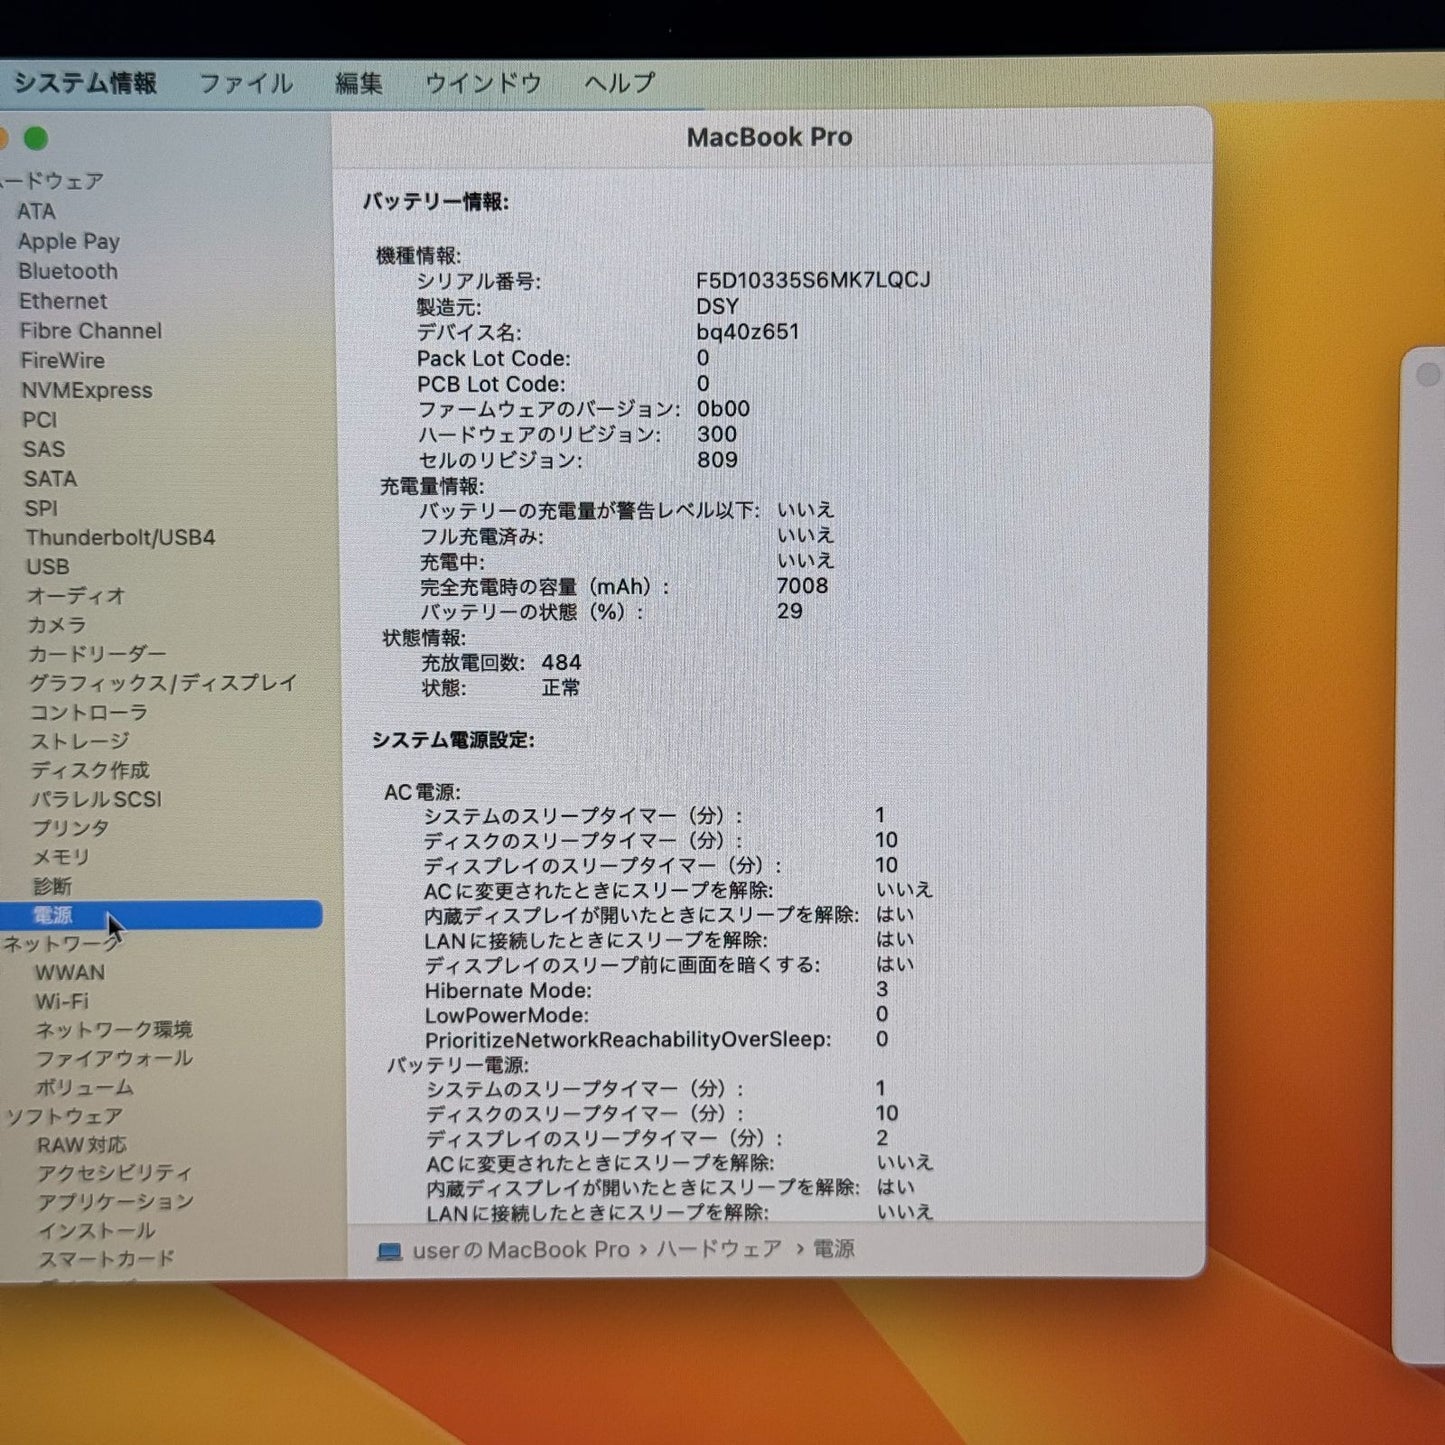
Task: Select Fibre Channel in the sidebar
Action: point(91,331)
